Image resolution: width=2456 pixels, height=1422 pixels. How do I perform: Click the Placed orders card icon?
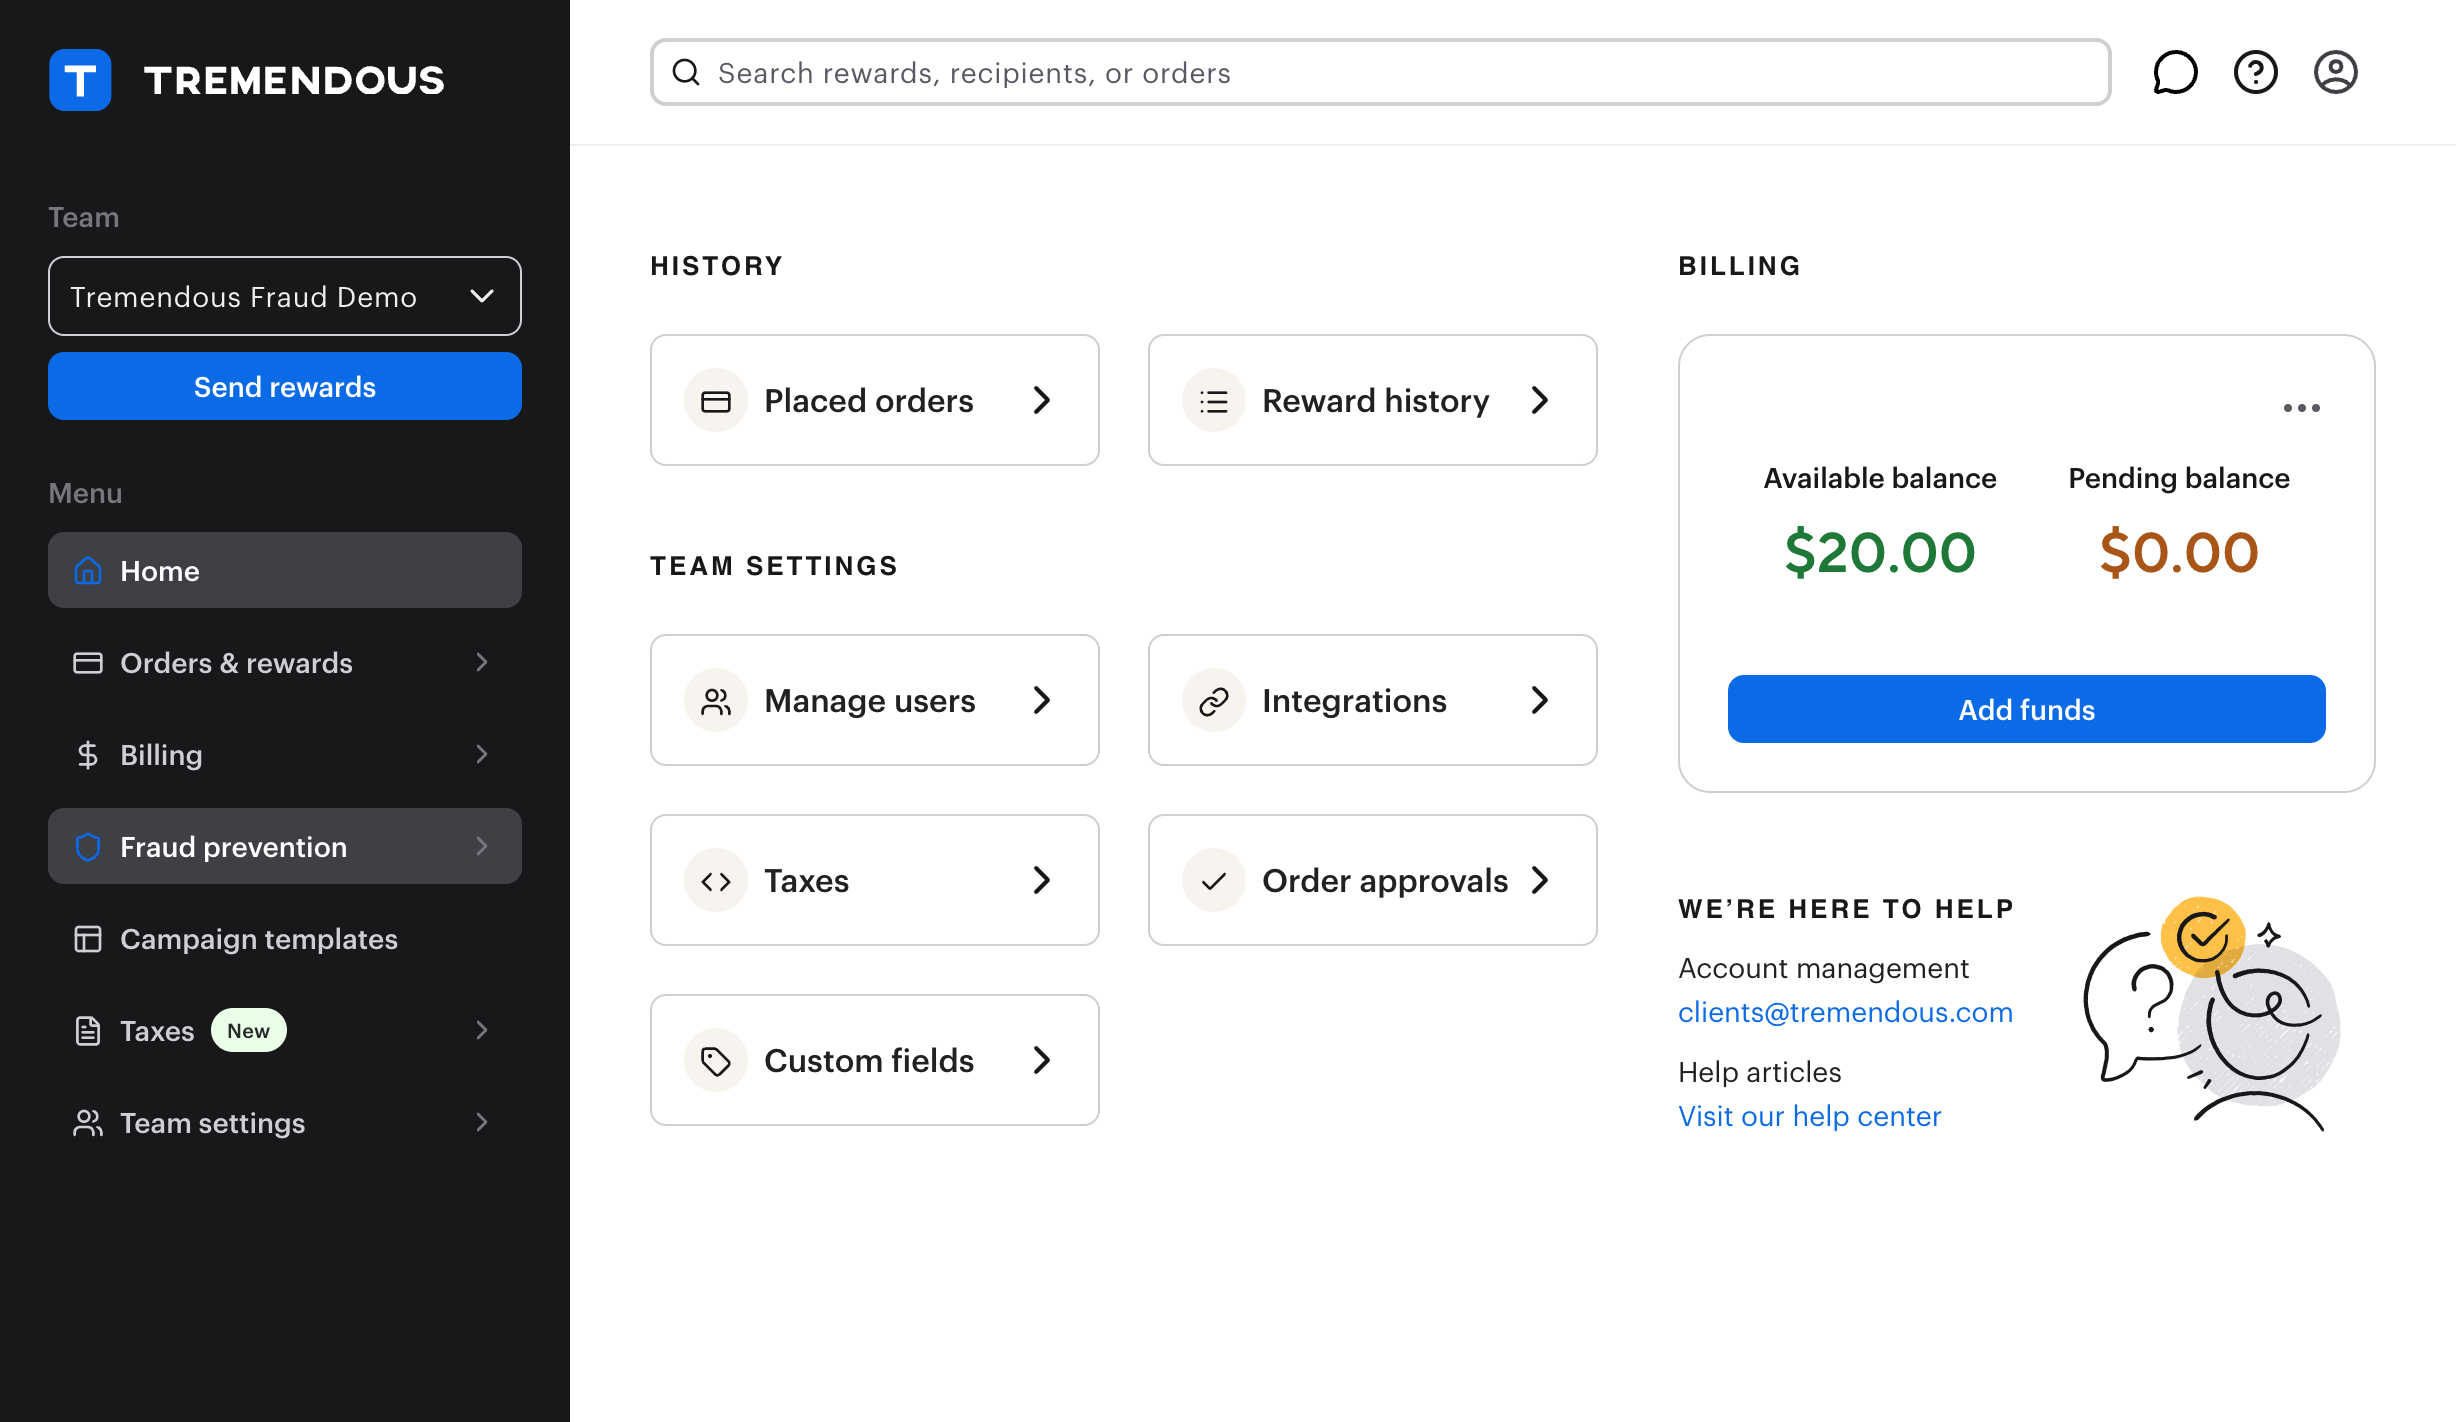click(x=716, y=399)
